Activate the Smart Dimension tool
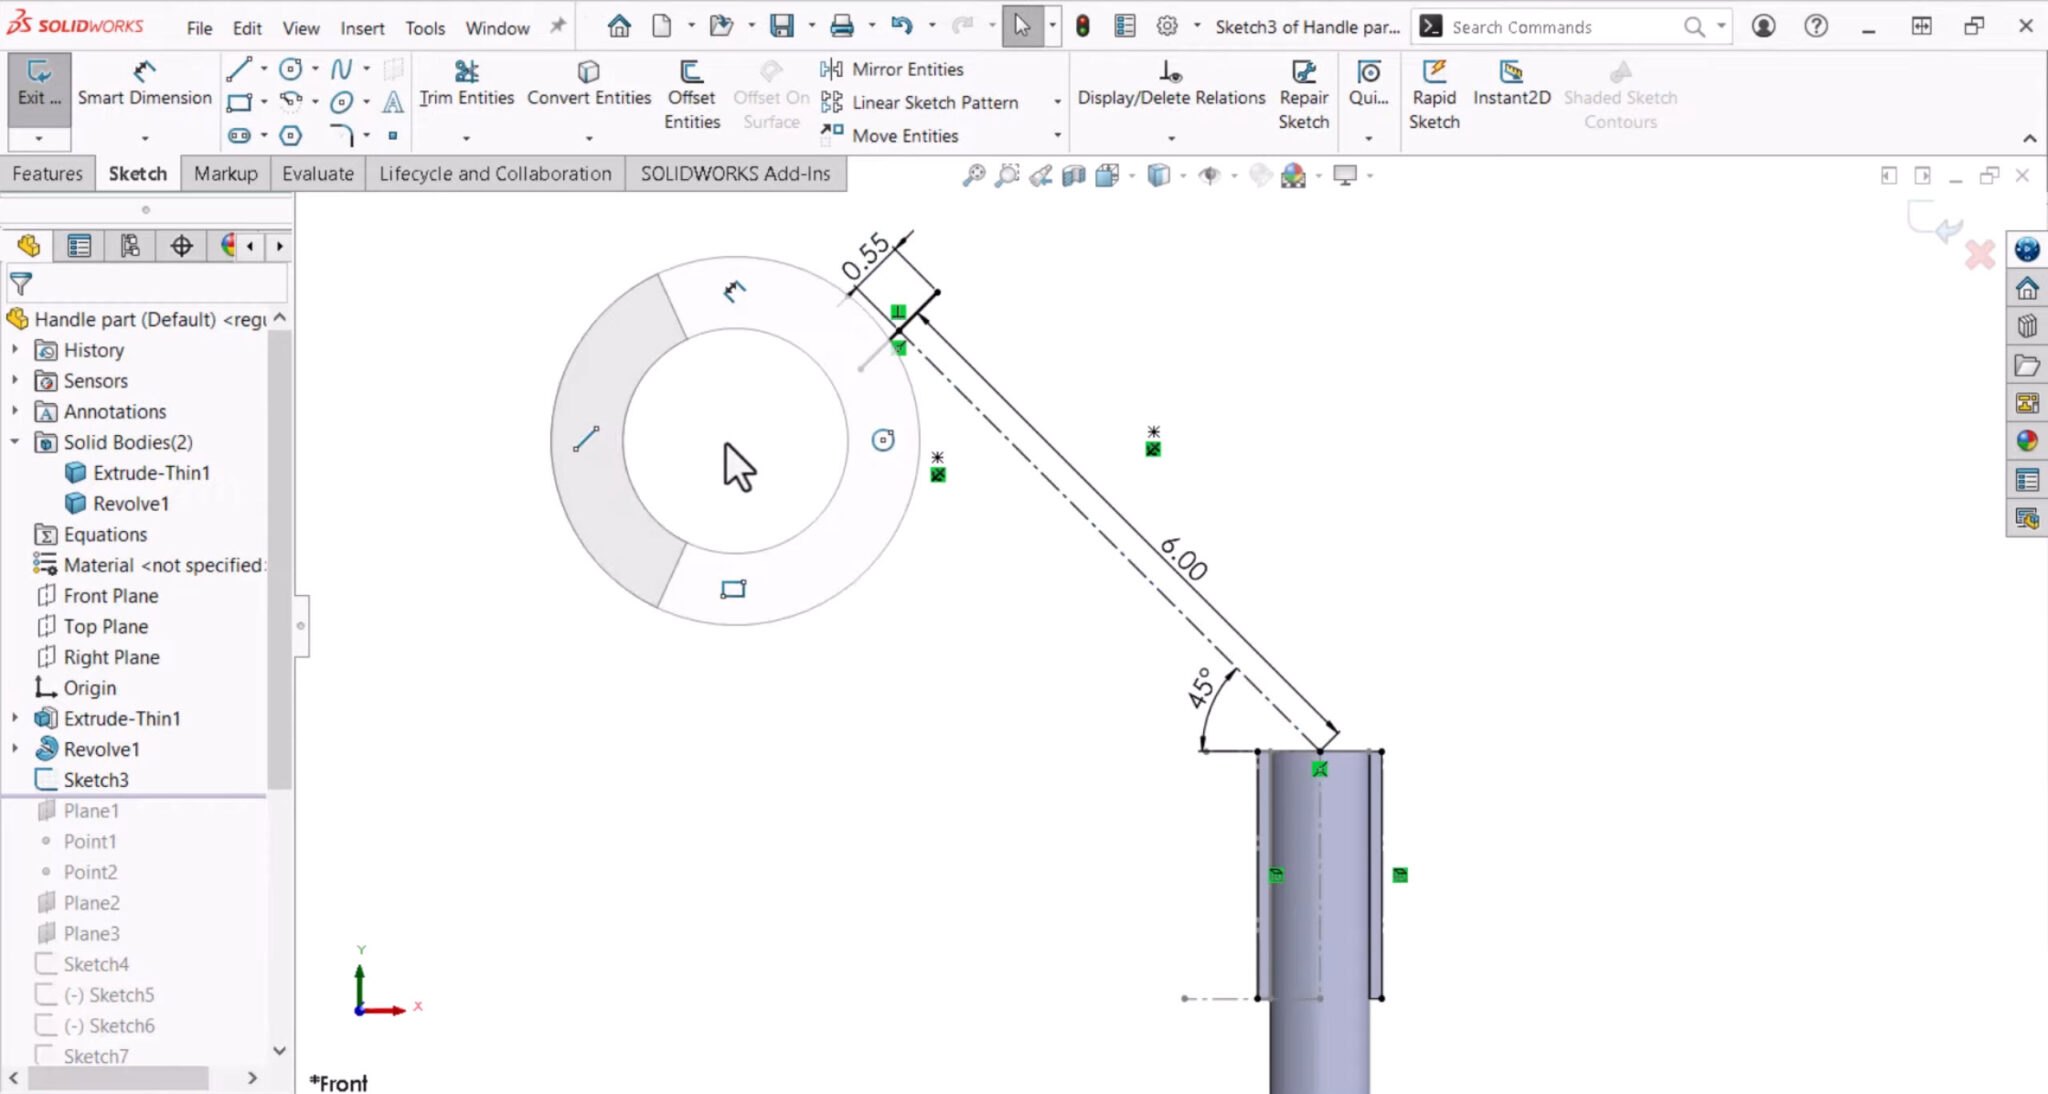The height and width of the screenshot is (1094, 2048). [144, 90]
